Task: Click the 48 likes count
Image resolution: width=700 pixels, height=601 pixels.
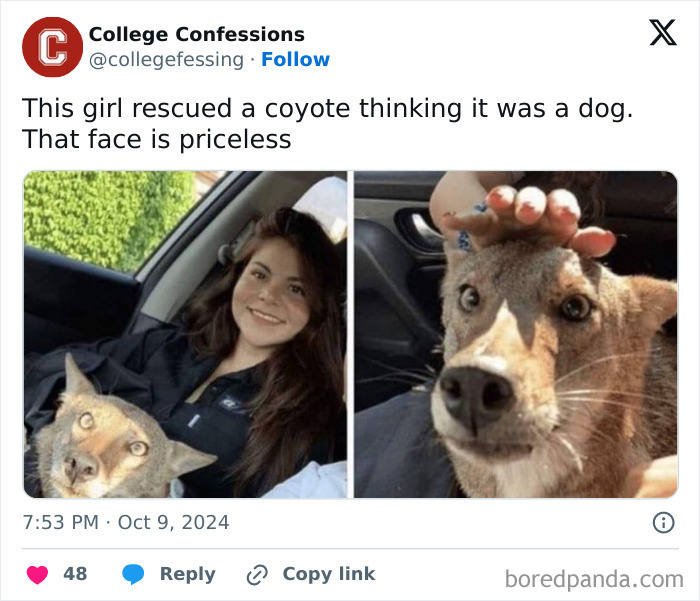Action: [75, 574]
